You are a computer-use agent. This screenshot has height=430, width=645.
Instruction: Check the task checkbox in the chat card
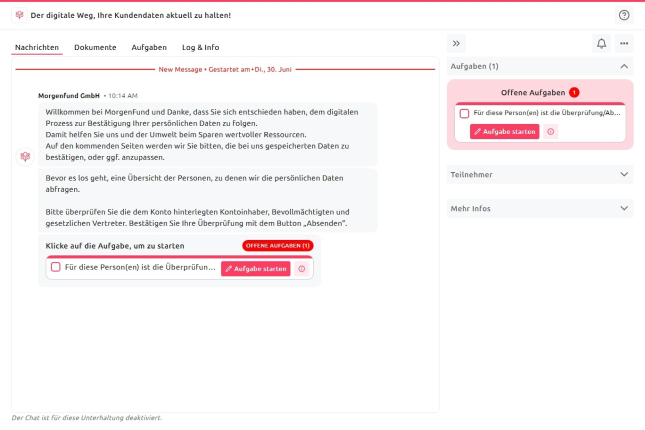(x=56, y=267)
